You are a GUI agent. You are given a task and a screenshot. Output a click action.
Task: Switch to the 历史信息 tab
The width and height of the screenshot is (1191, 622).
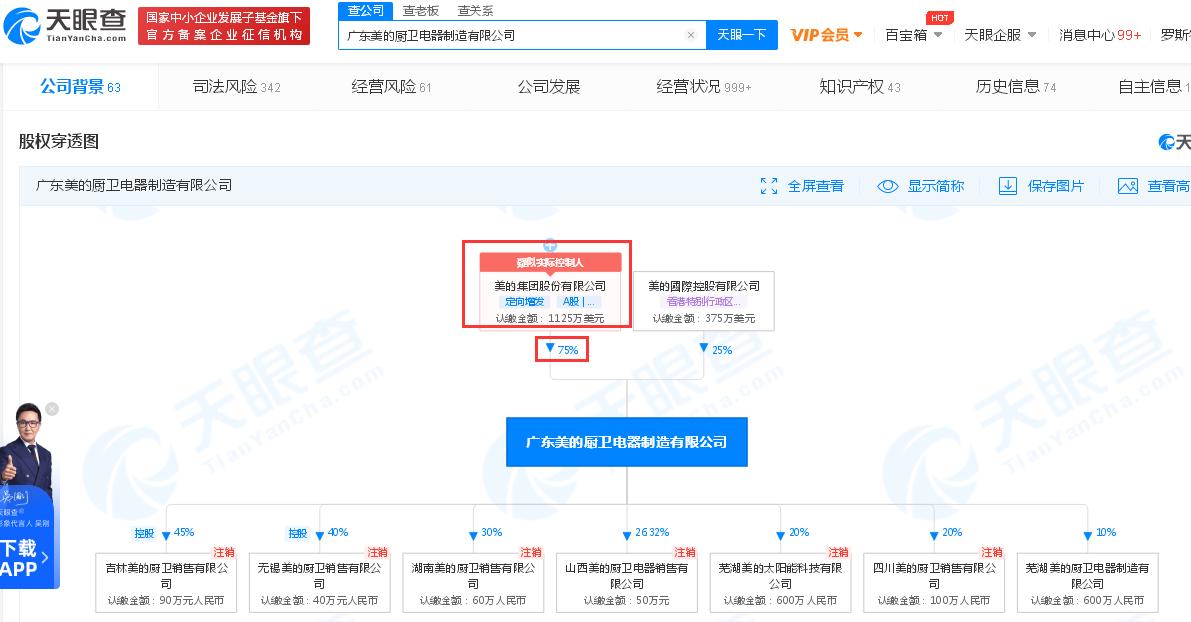pos(1016,87)
